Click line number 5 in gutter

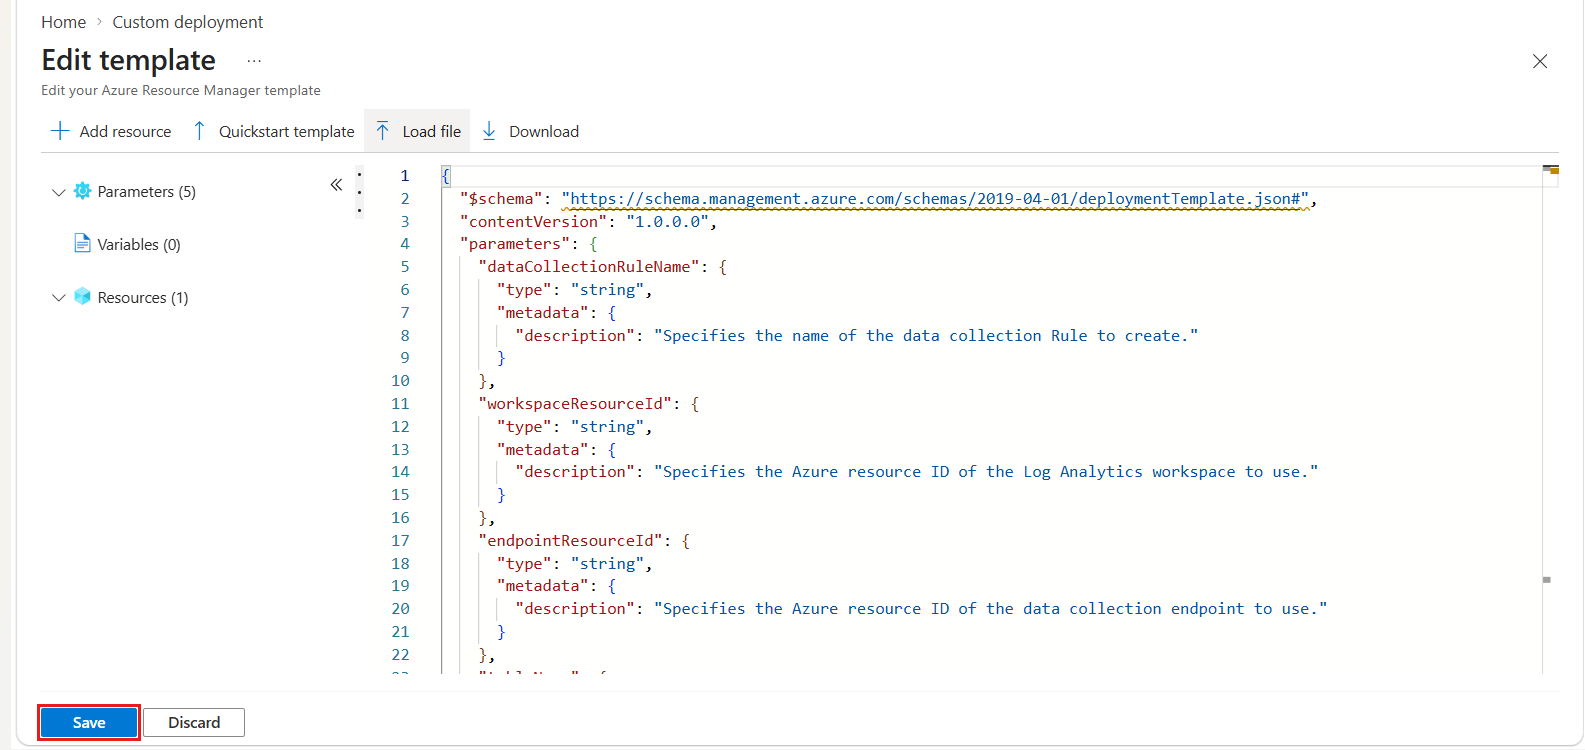pyautogui.click(x=405, y=267)
